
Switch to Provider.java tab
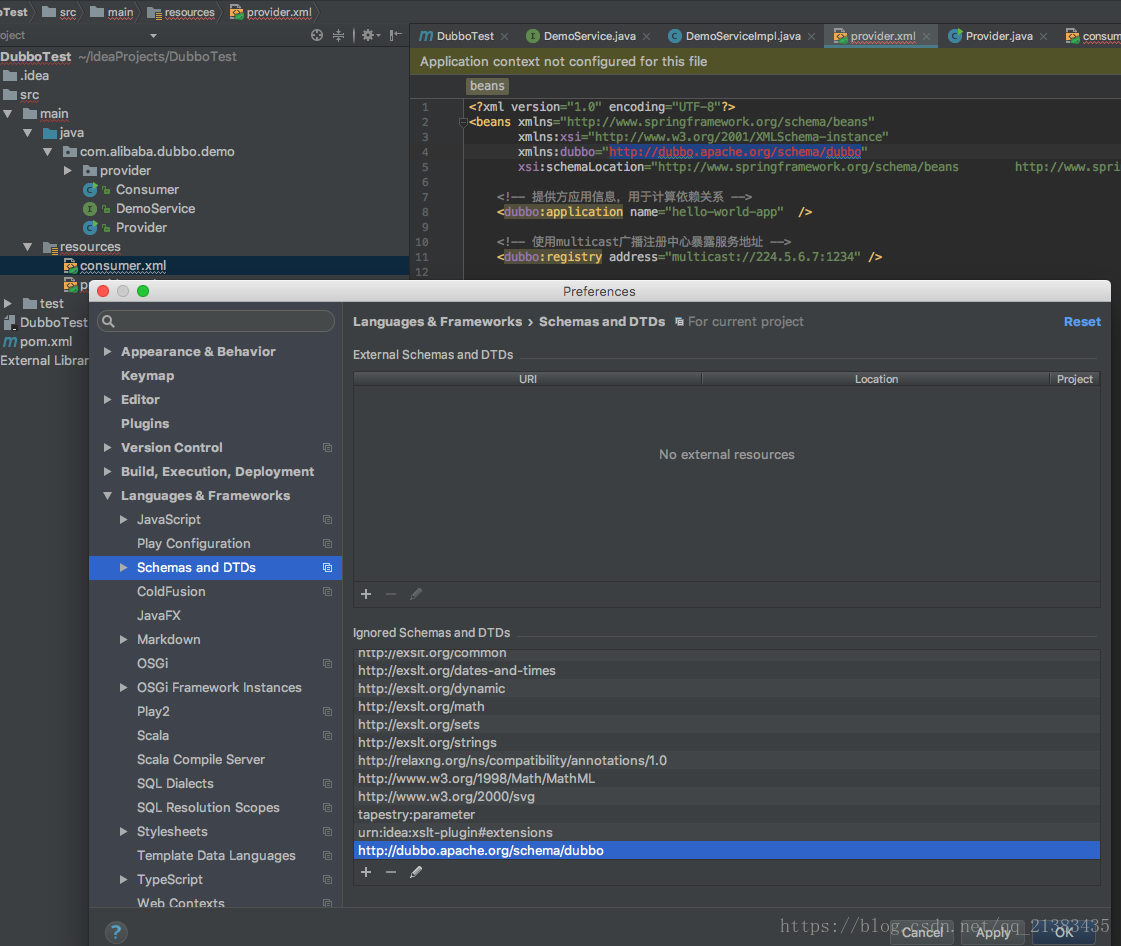point(999,36)
